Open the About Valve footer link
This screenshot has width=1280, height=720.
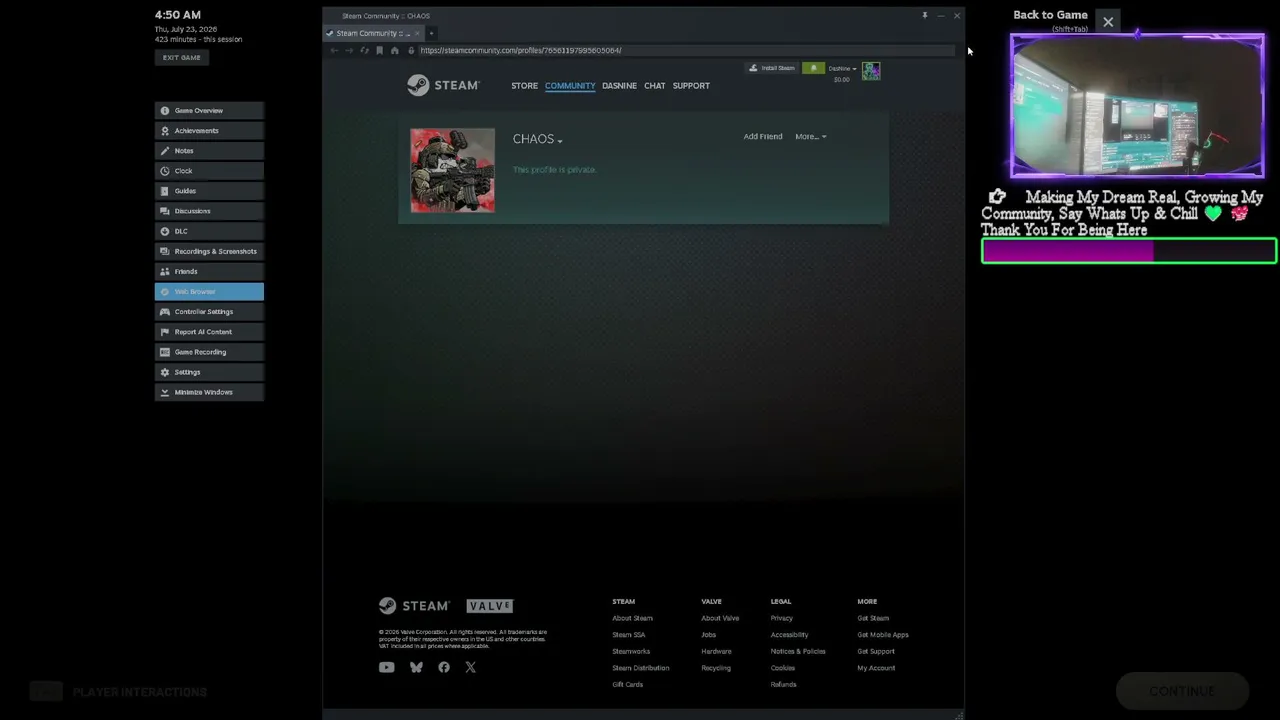pos(720,618)
